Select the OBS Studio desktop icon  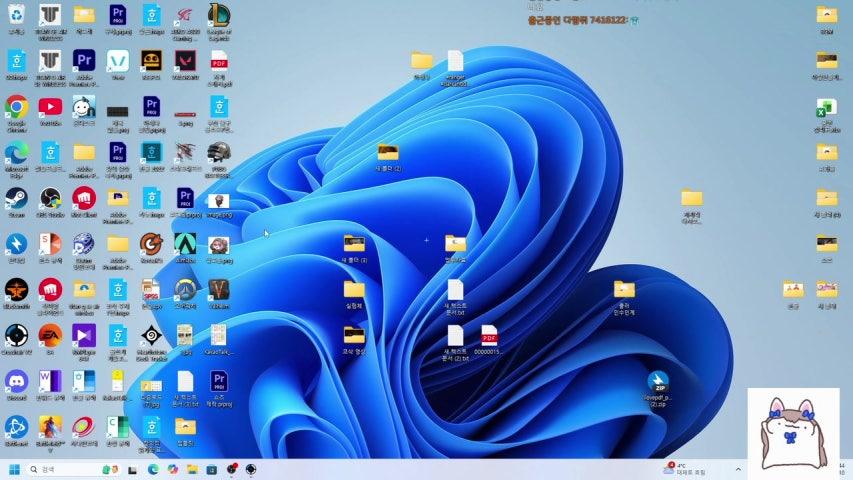pyautogui.click(x=50, y=198)
